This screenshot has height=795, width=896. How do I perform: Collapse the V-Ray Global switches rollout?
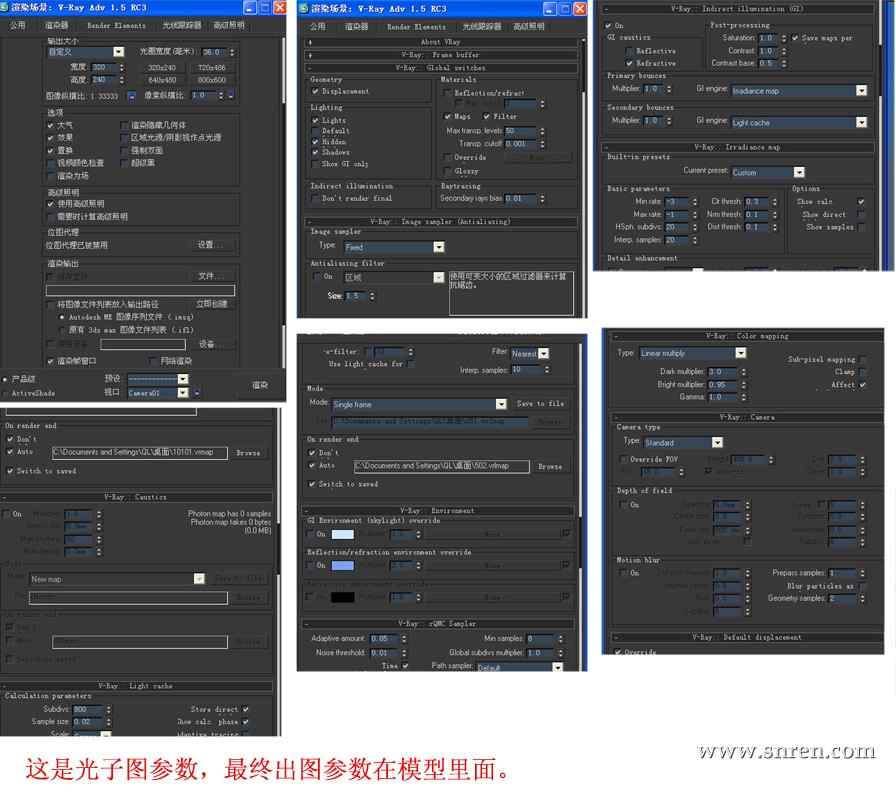442,68
